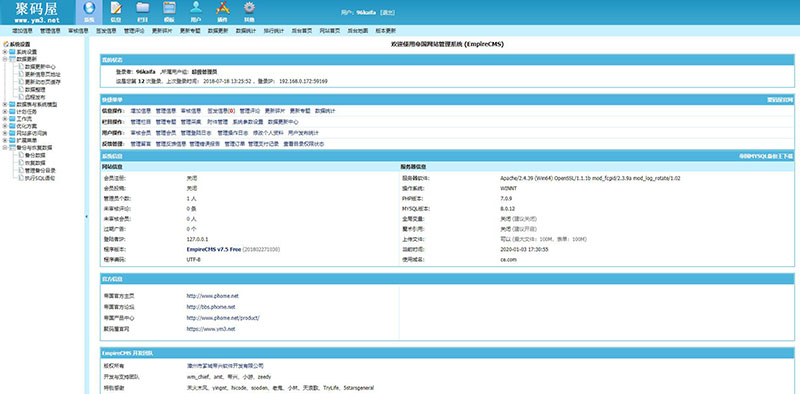Select 管理评论 in the top shortcut bar
800x394 pixels.
point(134,31)
